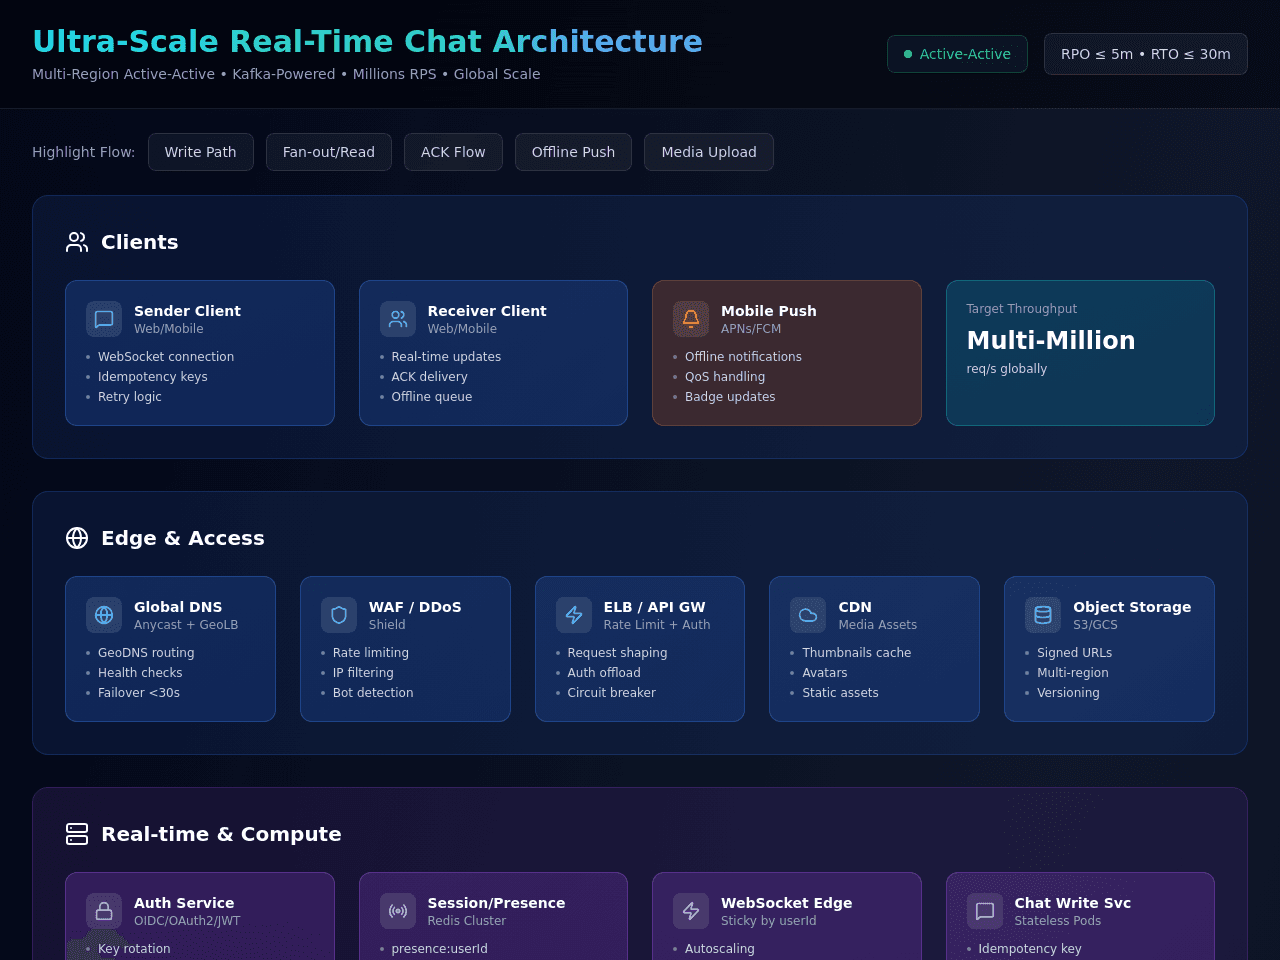
Task: Click the Multi-Million throughput value
Action: 1051,340
